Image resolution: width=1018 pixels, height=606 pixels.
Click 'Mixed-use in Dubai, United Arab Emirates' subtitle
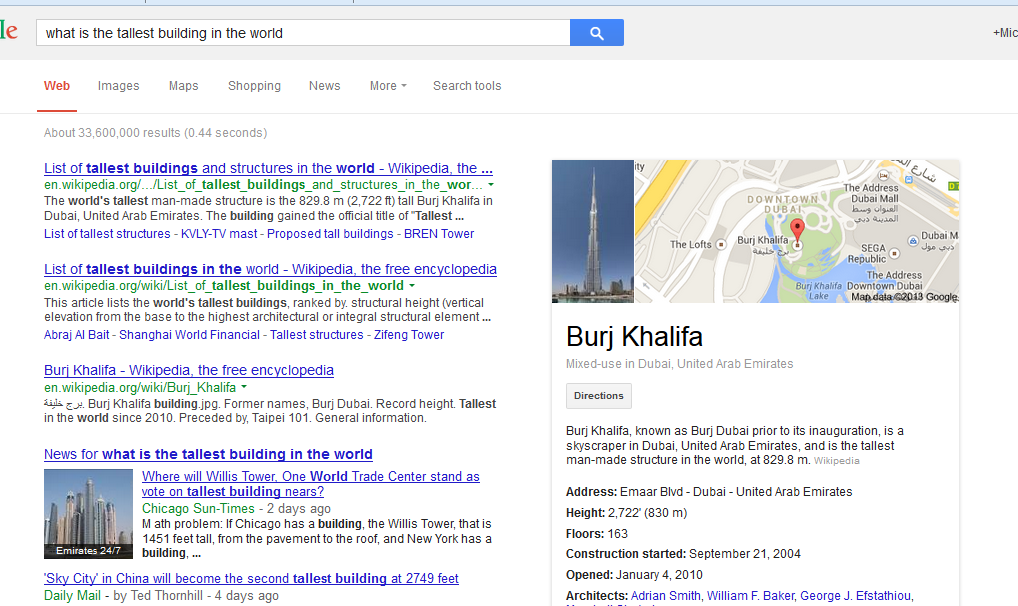point(680,364)
